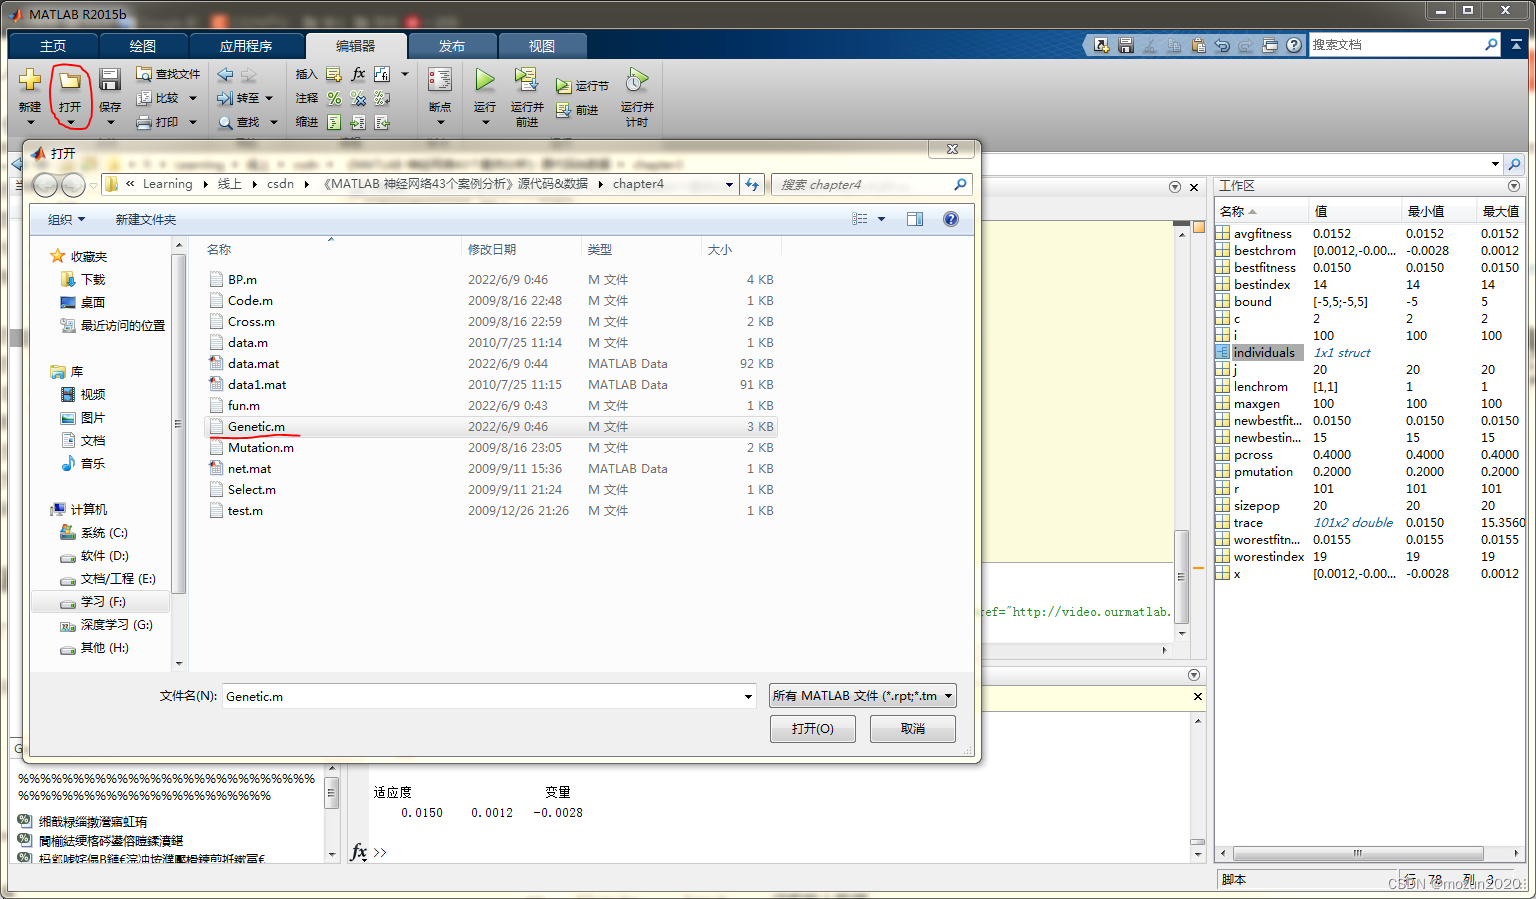Switch to the 发布 (Publish) tab
Screen dimensions: 1536x899
452,46
